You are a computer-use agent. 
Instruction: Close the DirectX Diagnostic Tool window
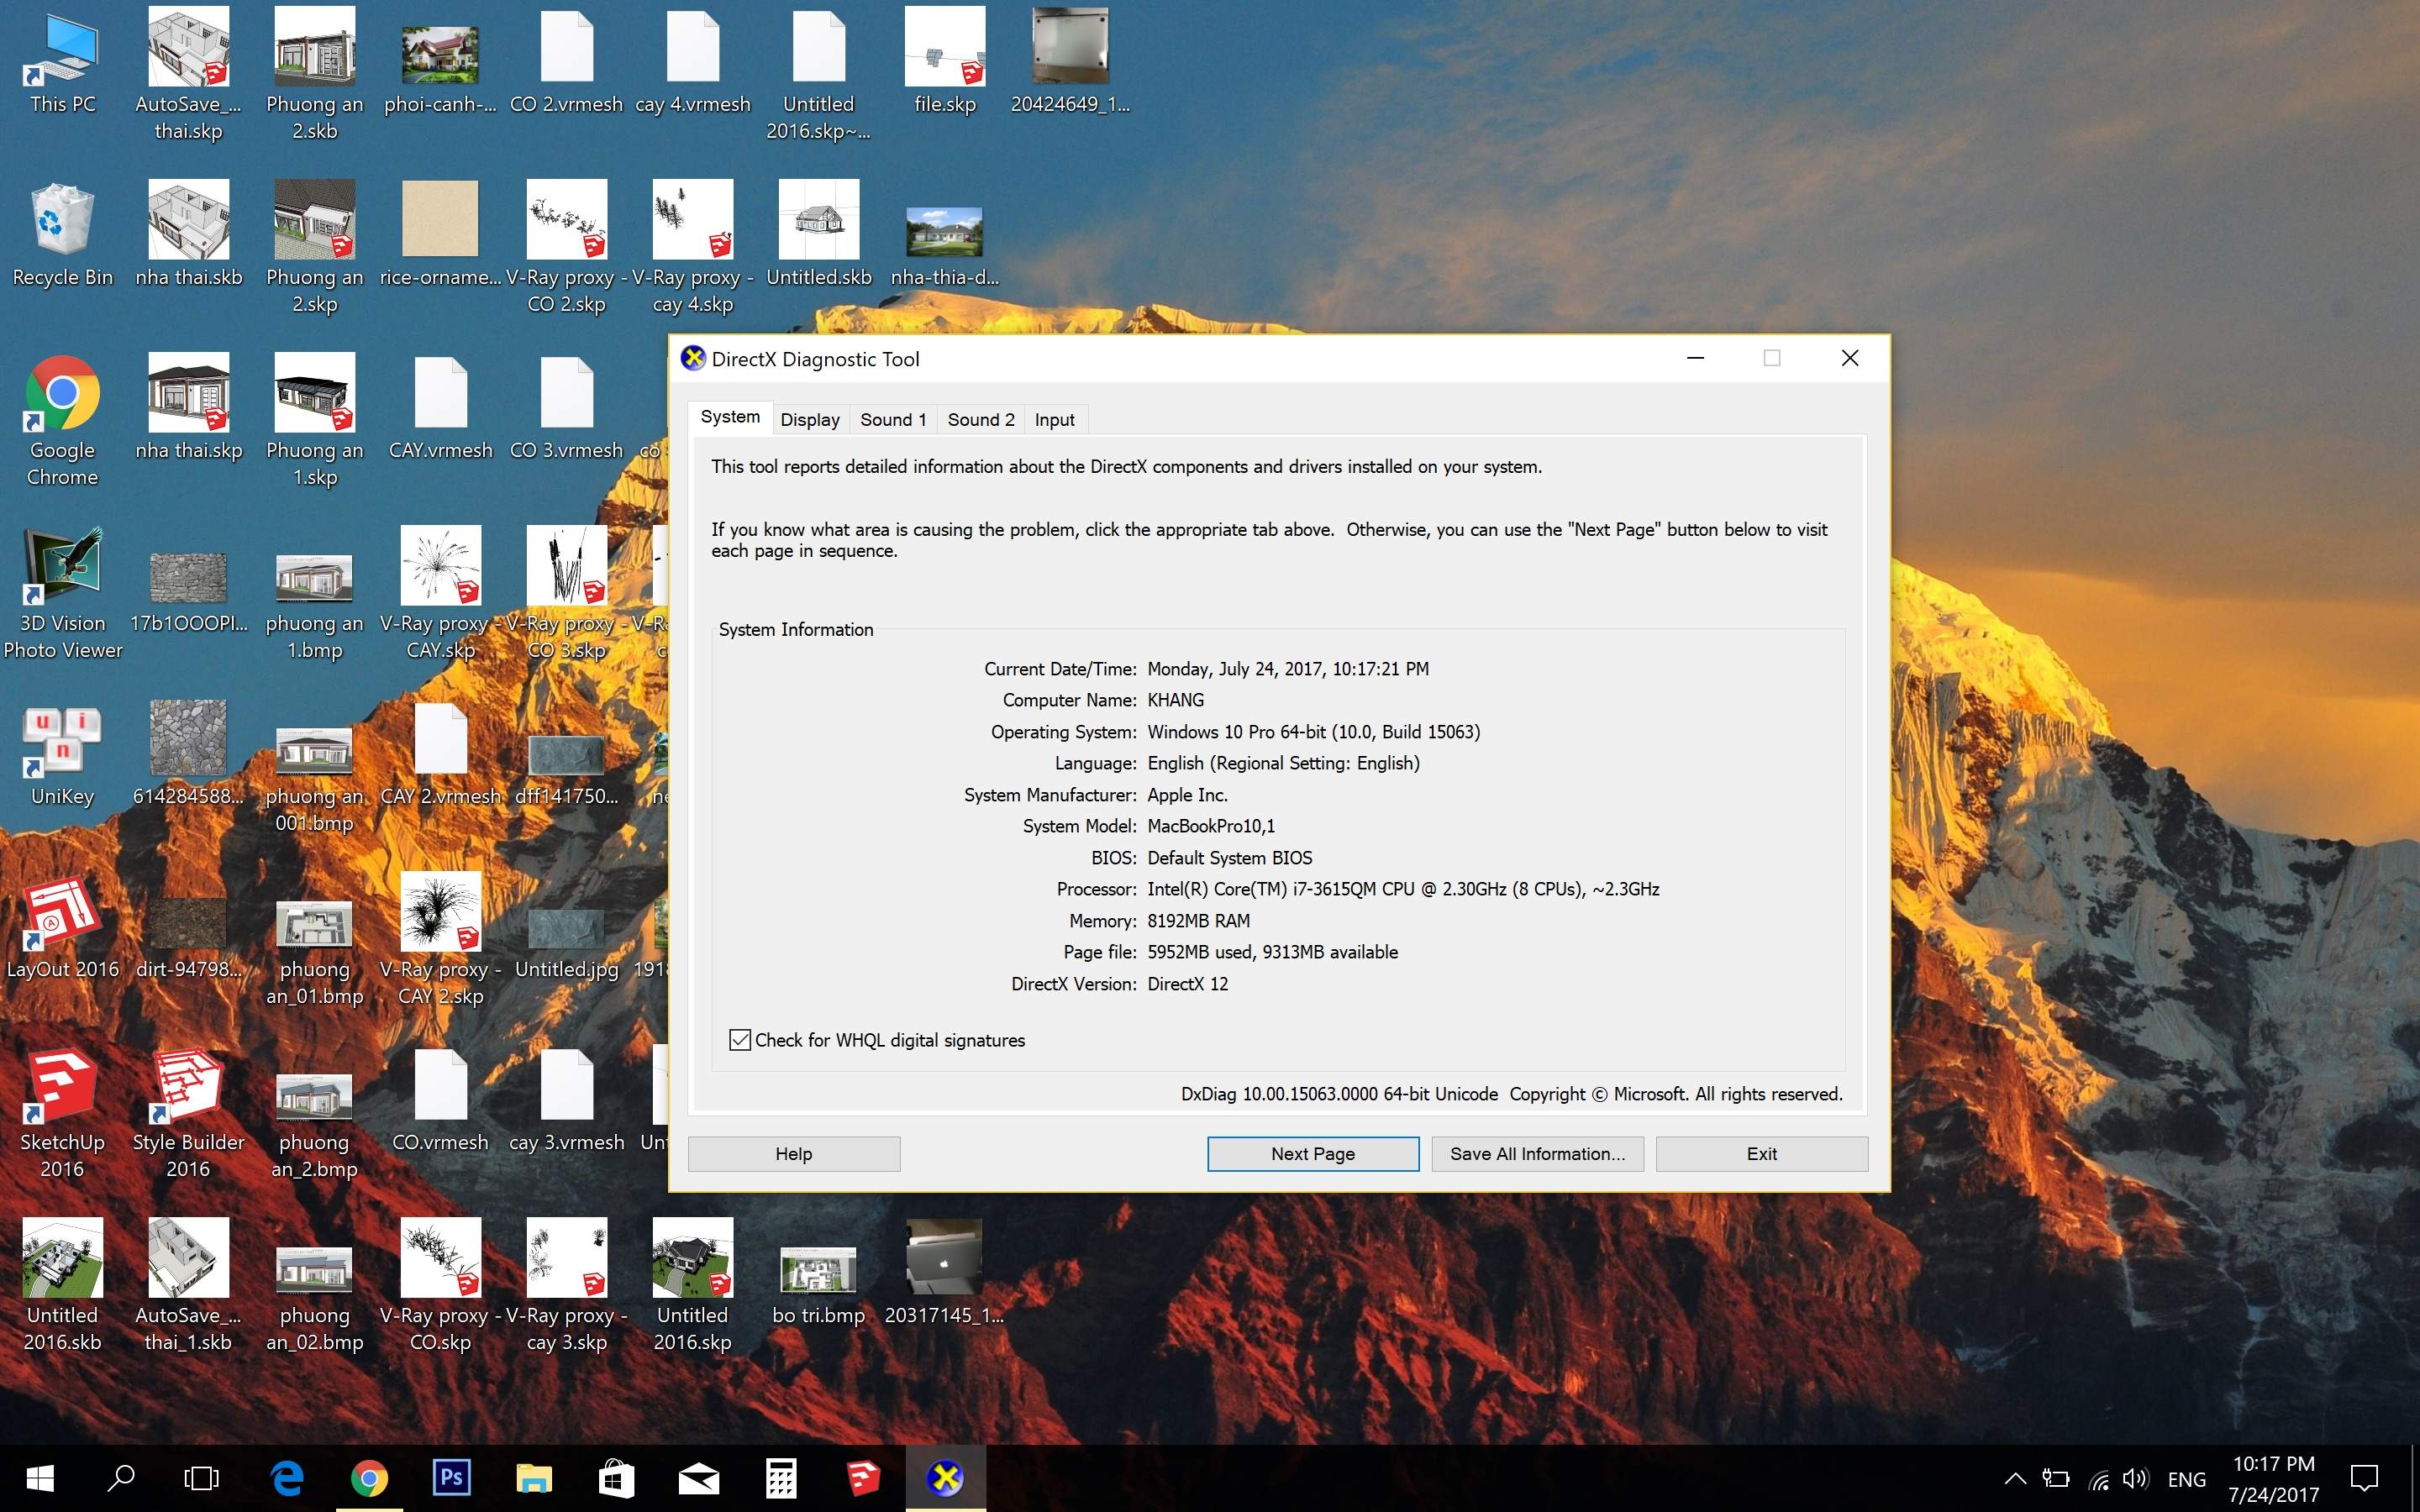point(1850,358)
